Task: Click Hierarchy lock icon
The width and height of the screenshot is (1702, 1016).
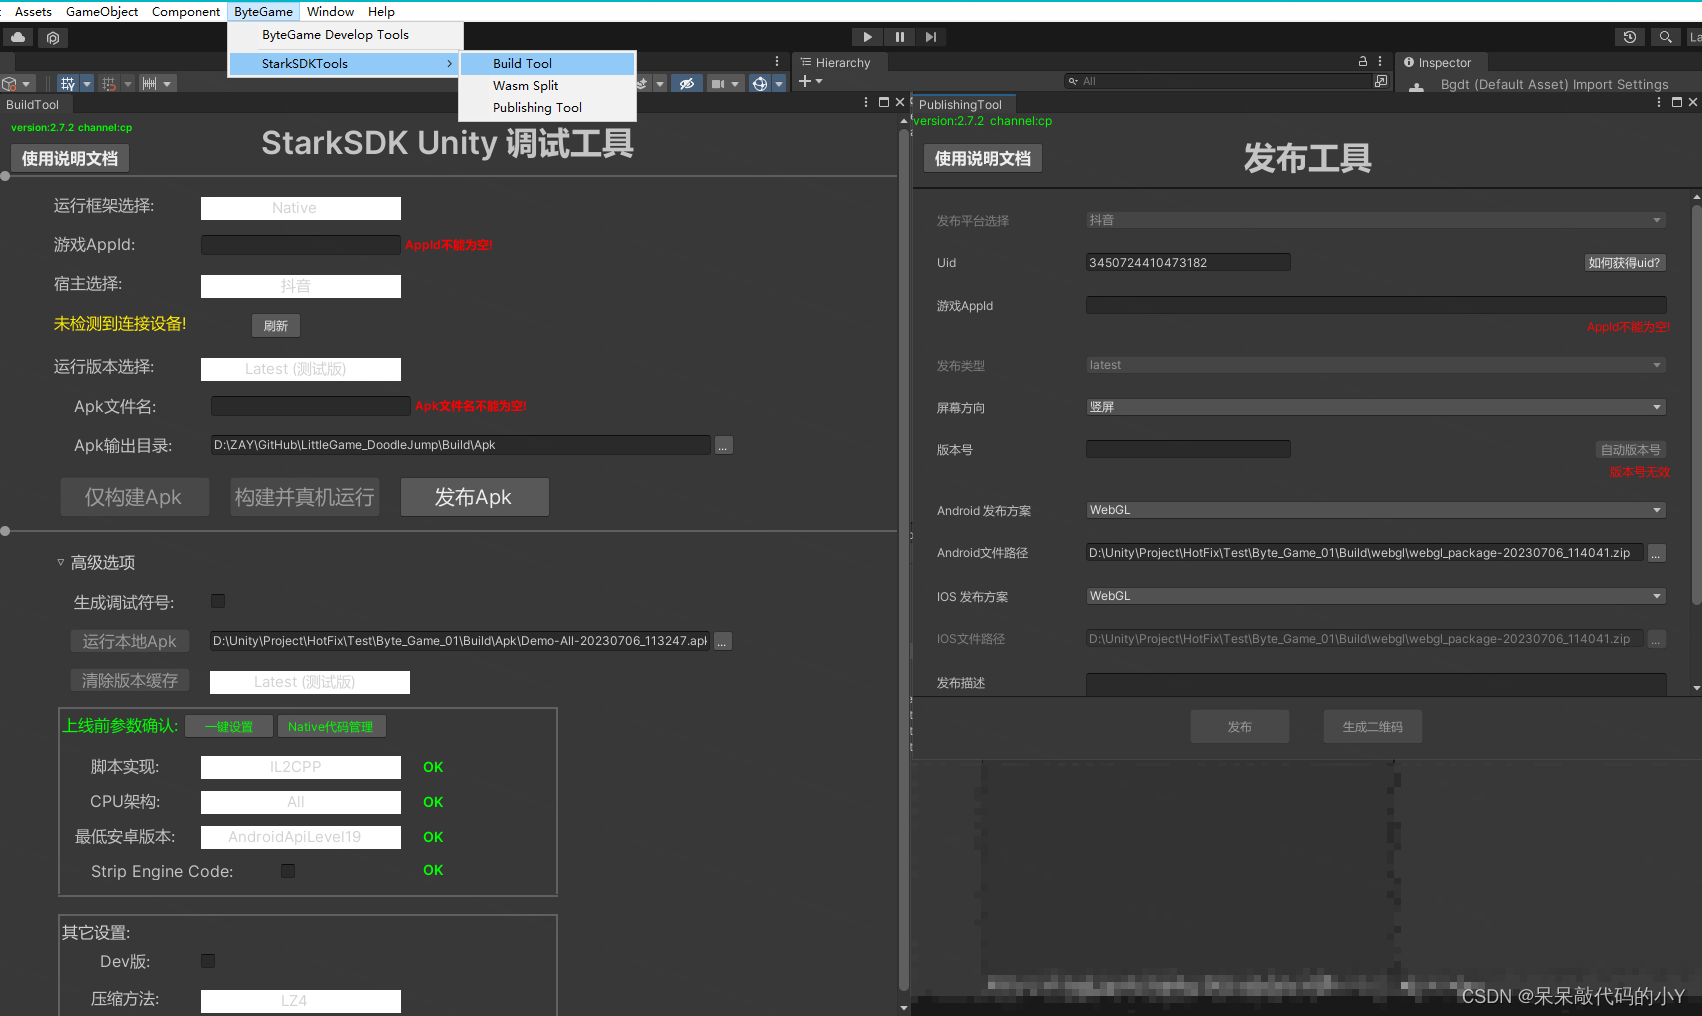Action: [x=1362, y=61]
